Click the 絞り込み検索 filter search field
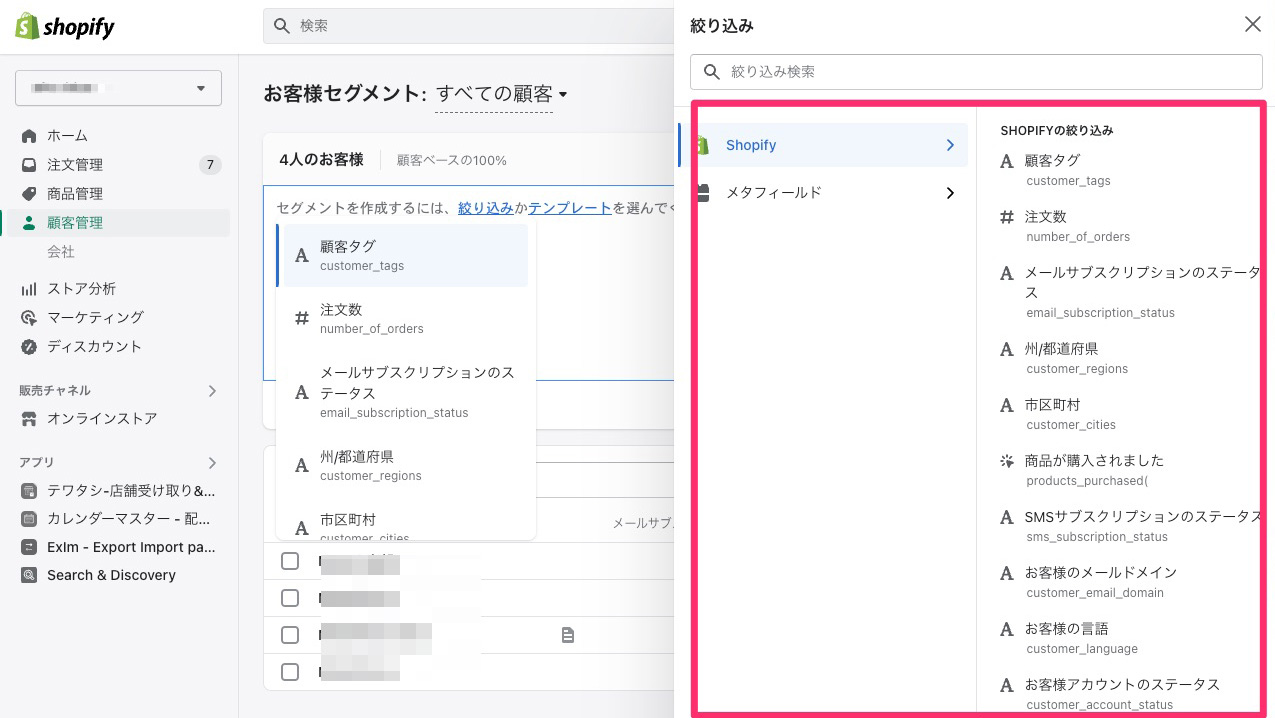This screenshot has width=1275, height=718. [x=976, y=72]
